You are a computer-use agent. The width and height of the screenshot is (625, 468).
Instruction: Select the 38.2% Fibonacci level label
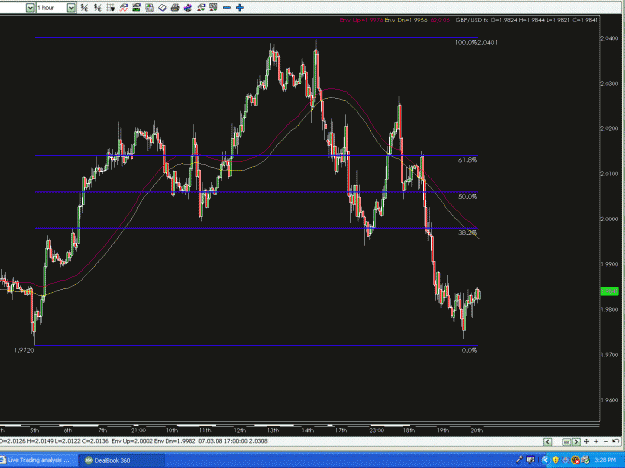[467, 232]
